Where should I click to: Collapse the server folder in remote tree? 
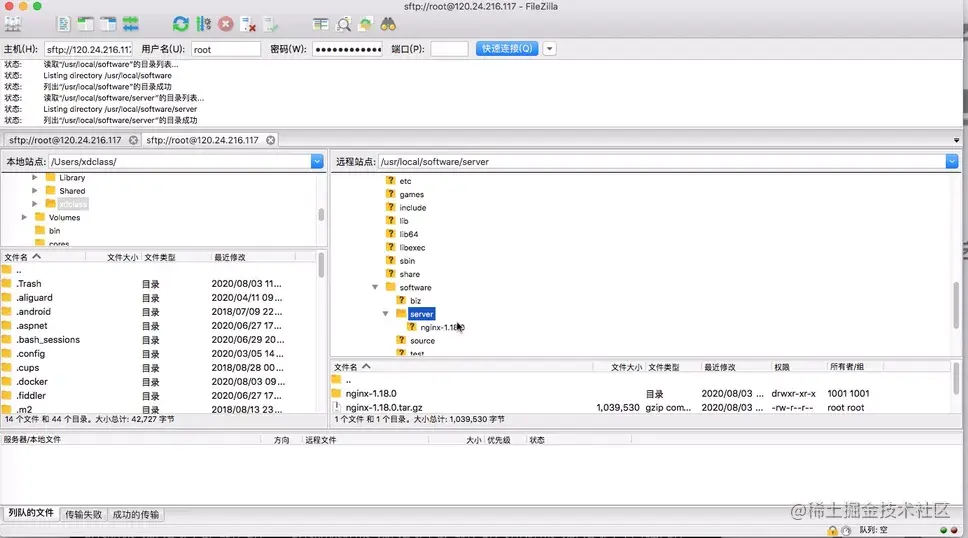[385, 314]
